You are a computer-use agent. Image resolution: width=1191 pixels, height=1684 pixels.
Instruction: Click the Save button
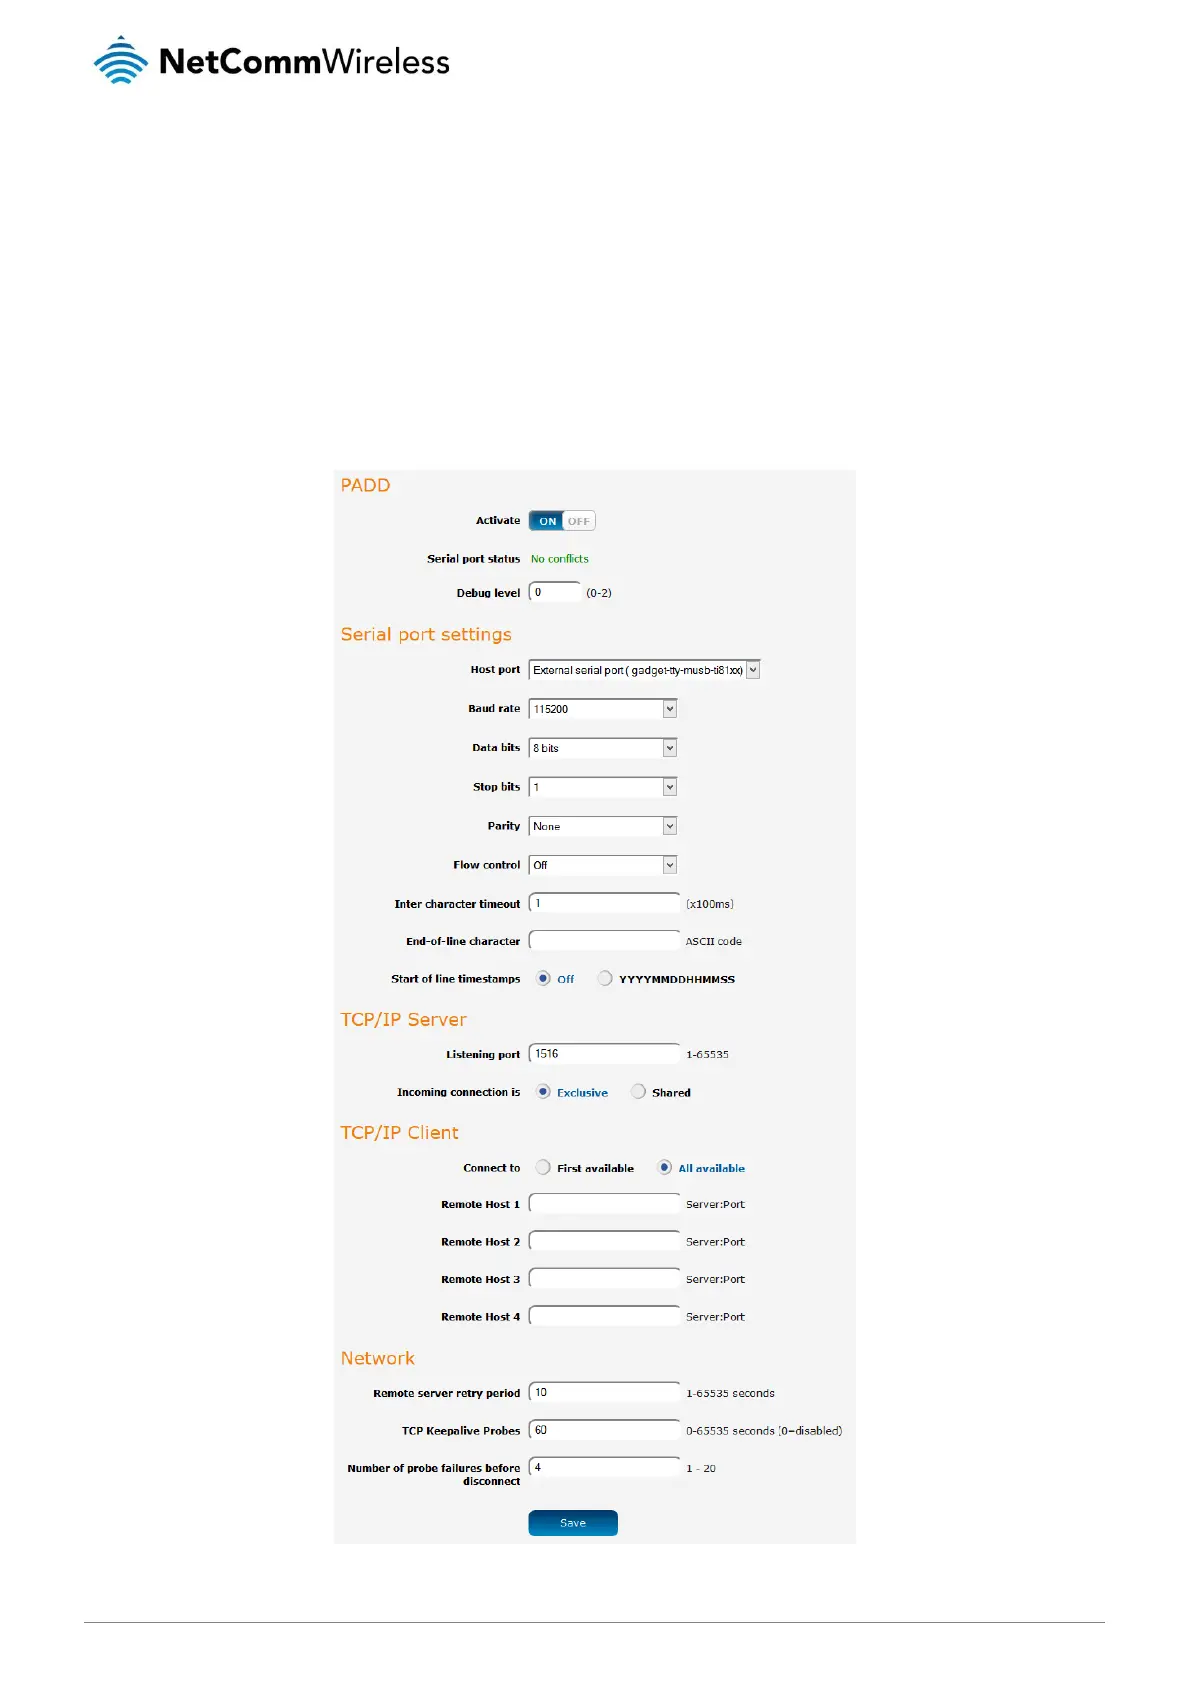(x=573, y=1523)
